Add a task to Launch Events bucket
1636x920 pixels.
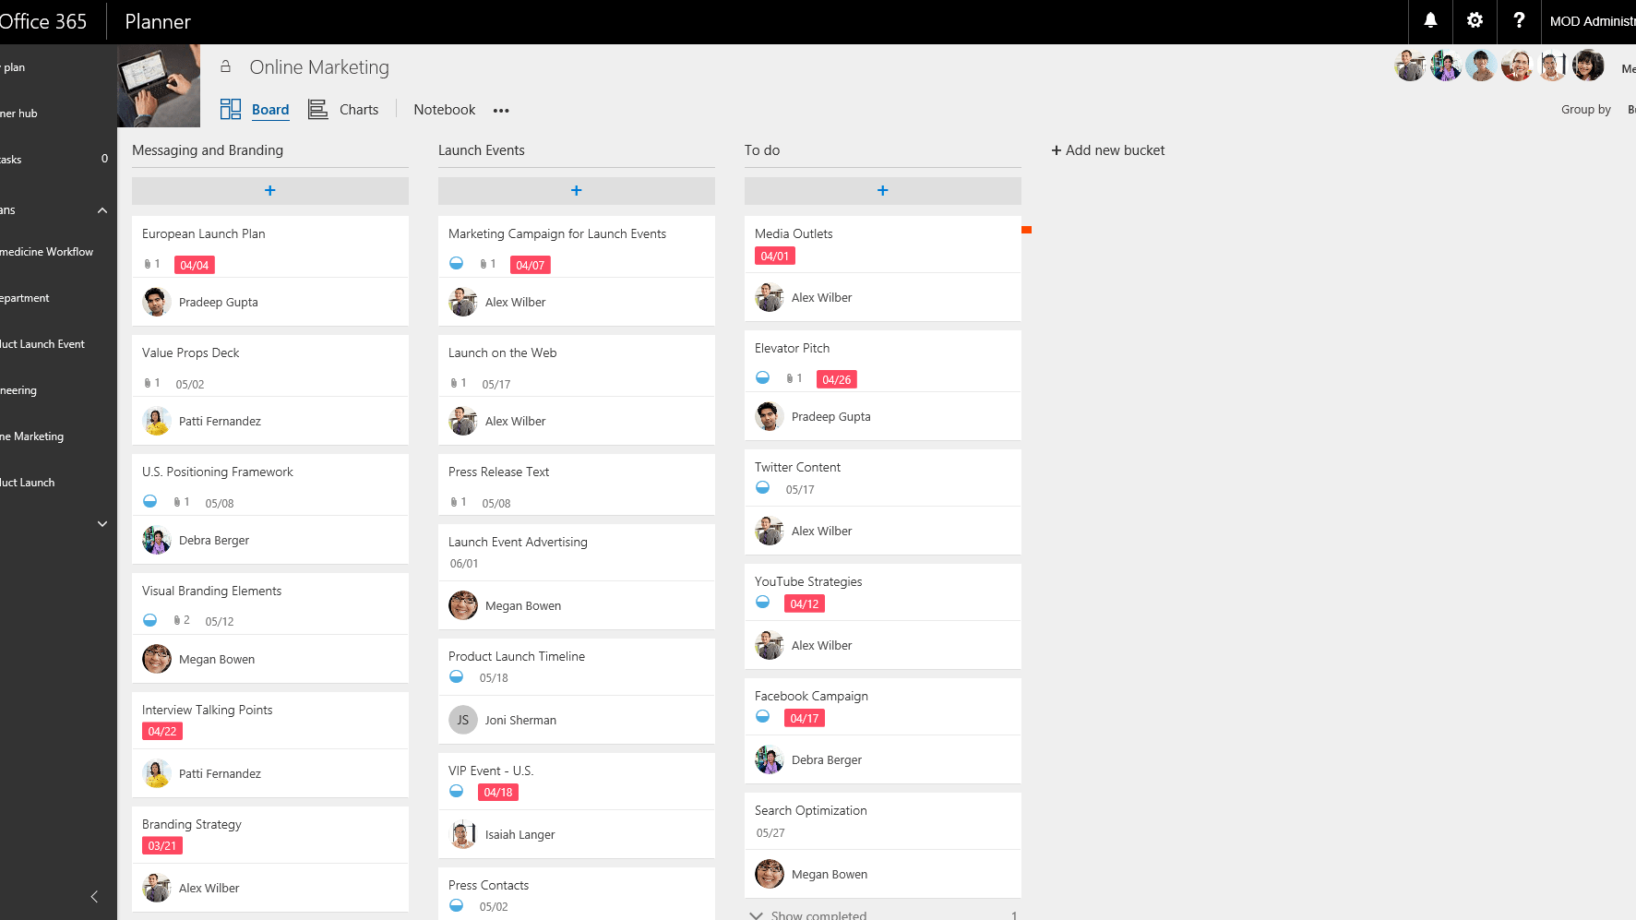tap(576, 190)
